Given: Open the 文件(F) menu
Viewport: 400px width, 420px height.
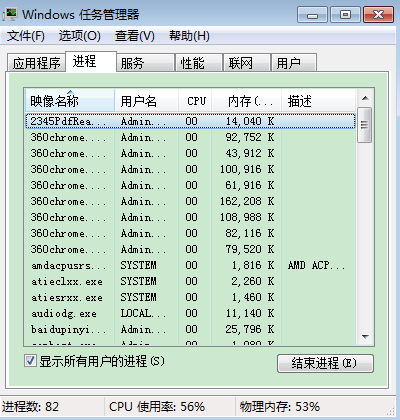Looking at the screenshot, I should (x=26, y=36).
